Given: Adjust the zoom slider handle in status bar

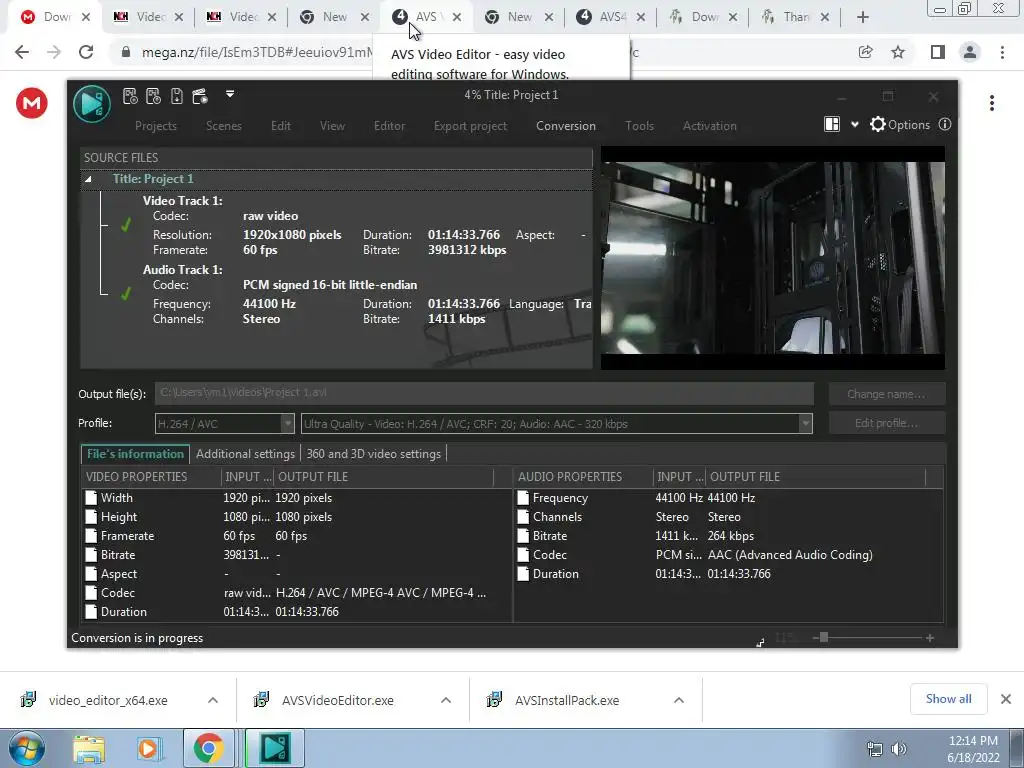Looking at the screenshot, I should [824, 637].
